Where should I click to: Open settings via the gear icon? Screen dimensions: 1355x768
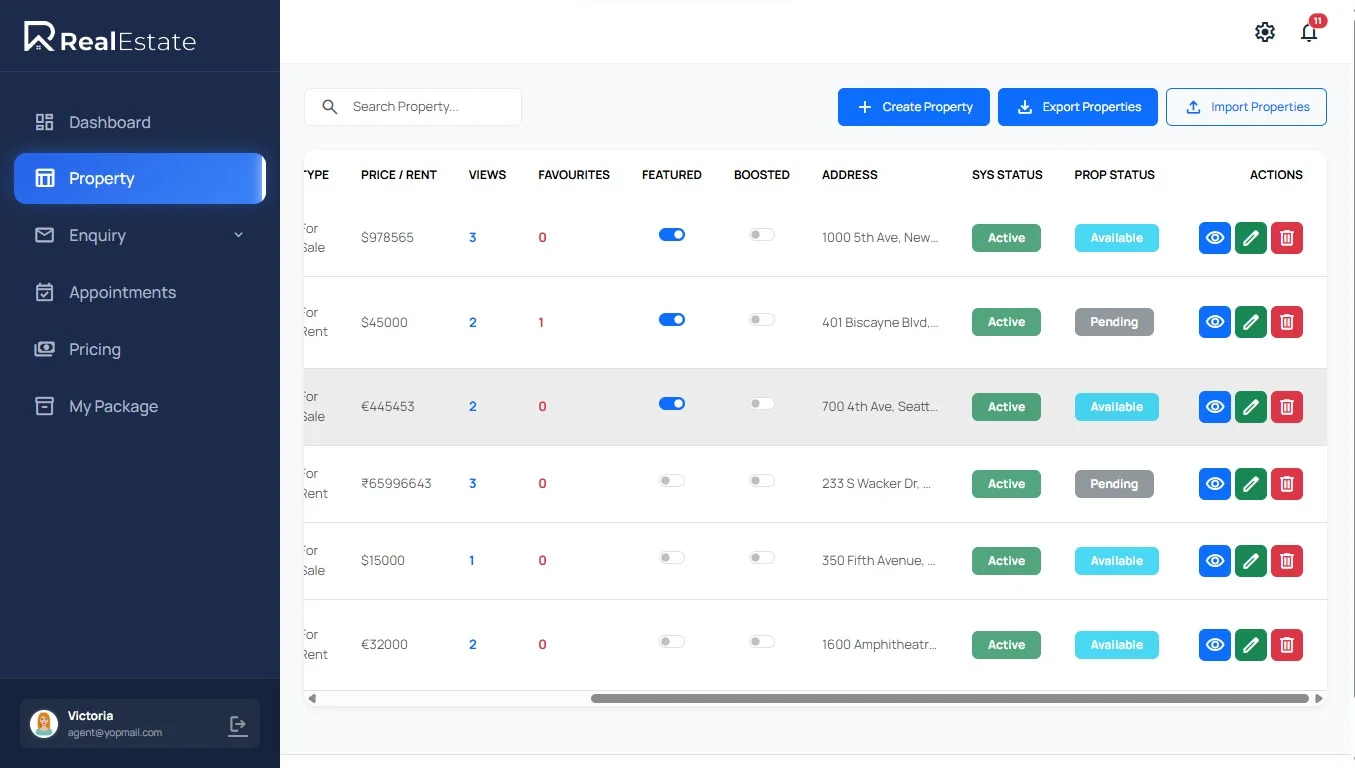tap(1265, 32)
